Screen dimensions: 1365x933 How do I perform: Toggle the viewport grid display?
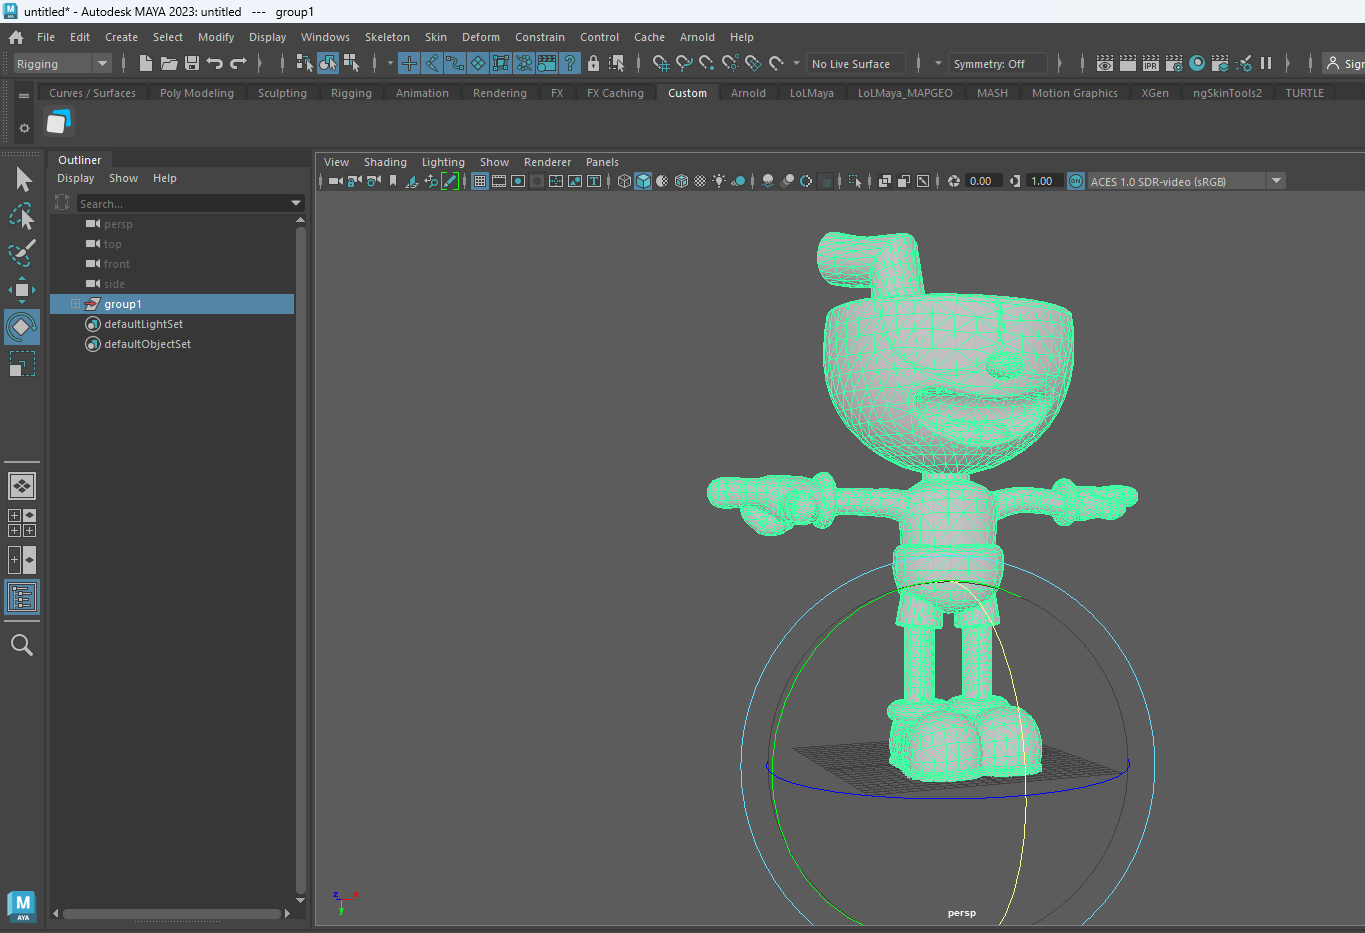480,181
